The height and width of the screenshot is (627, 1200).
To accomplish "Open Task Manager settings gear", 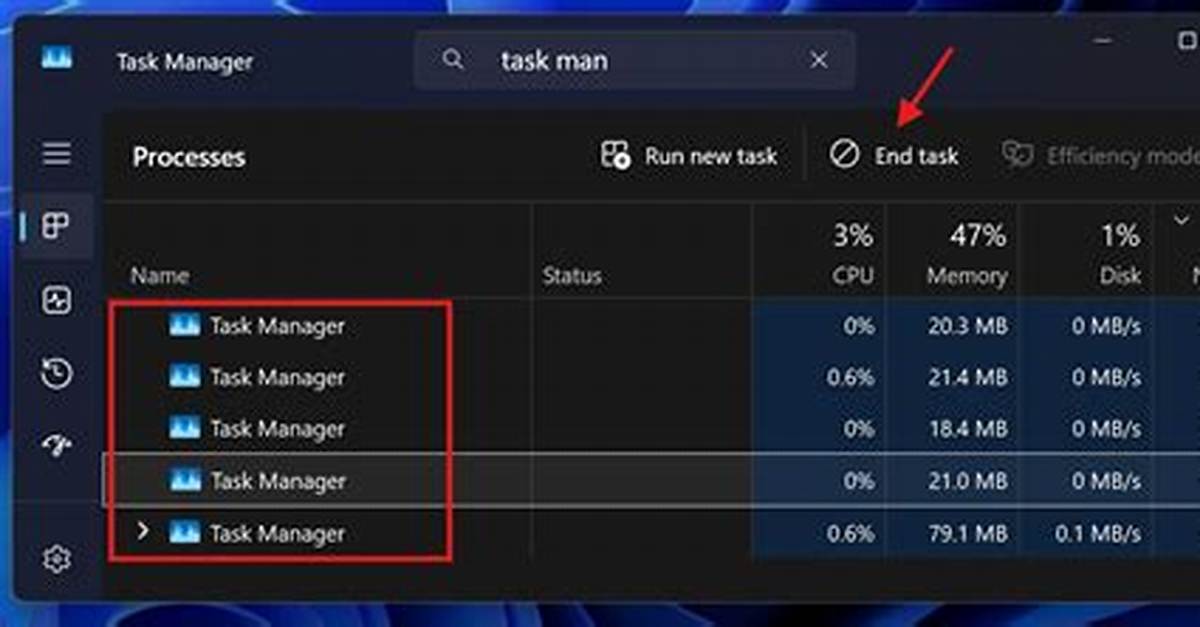I will tap(57, 559).
